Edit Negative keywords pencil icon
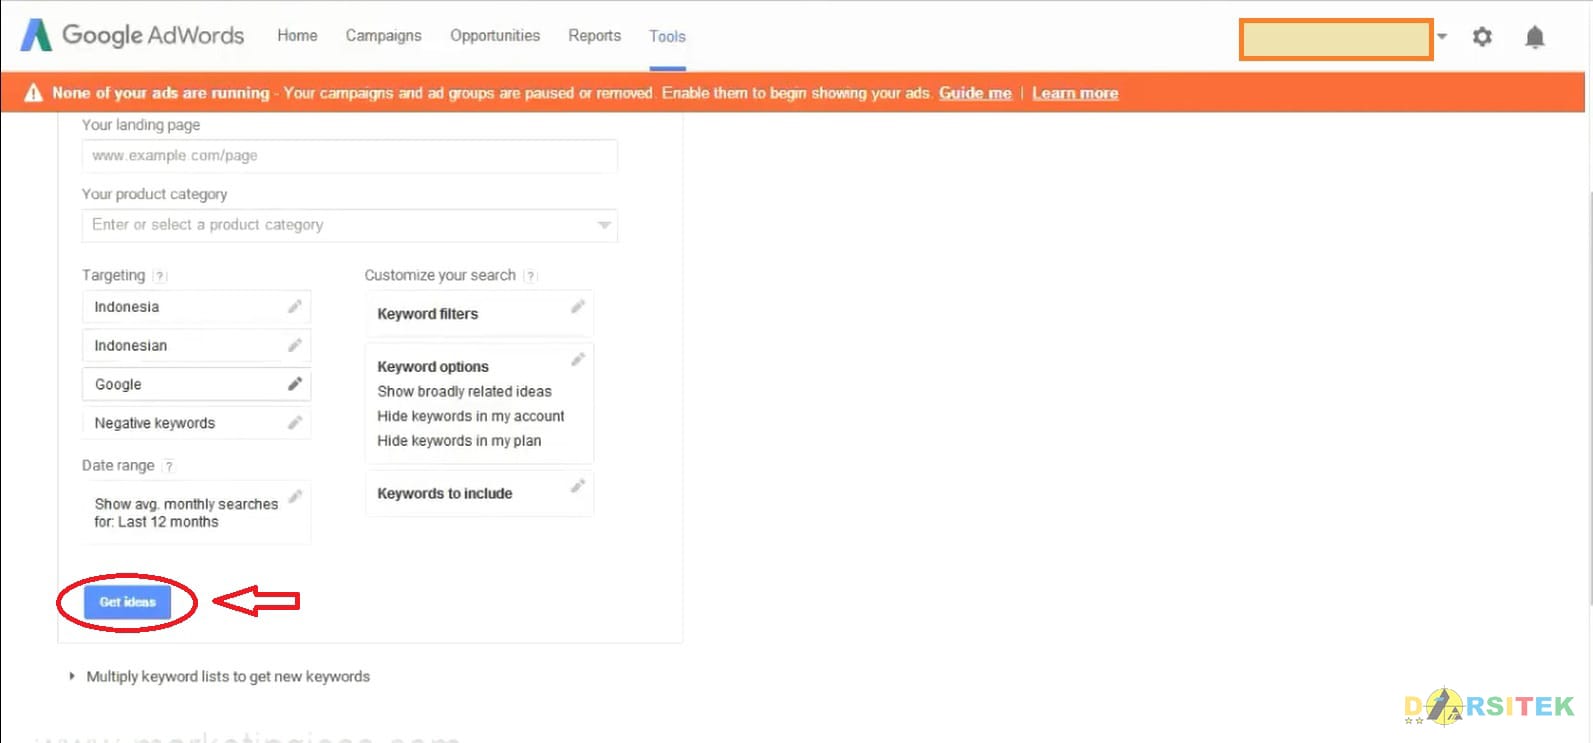This screenshot has width=1593, height=743. pyautogui.click(x=295, y=423)
